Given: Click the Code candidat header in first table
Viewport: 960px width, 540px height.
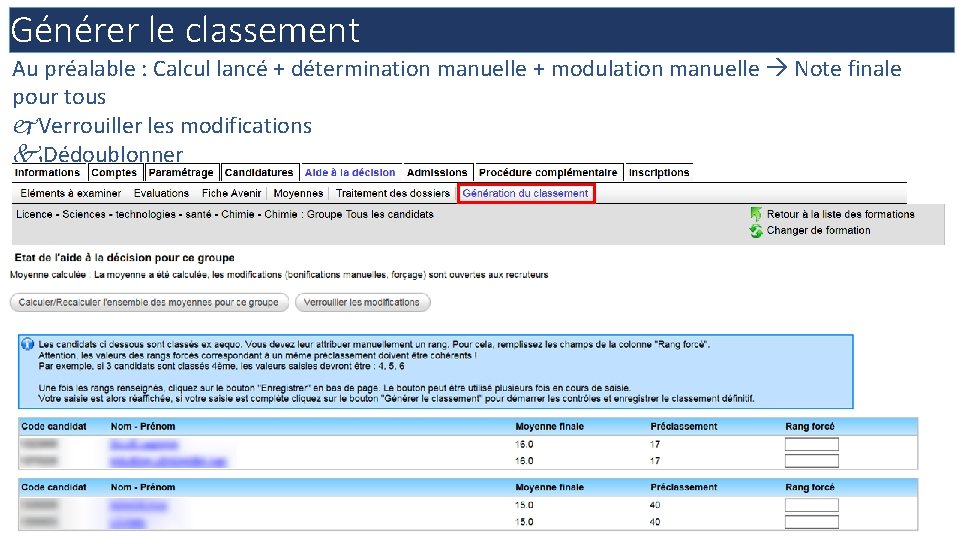Looking at the screenshot, I should [54, 427].
